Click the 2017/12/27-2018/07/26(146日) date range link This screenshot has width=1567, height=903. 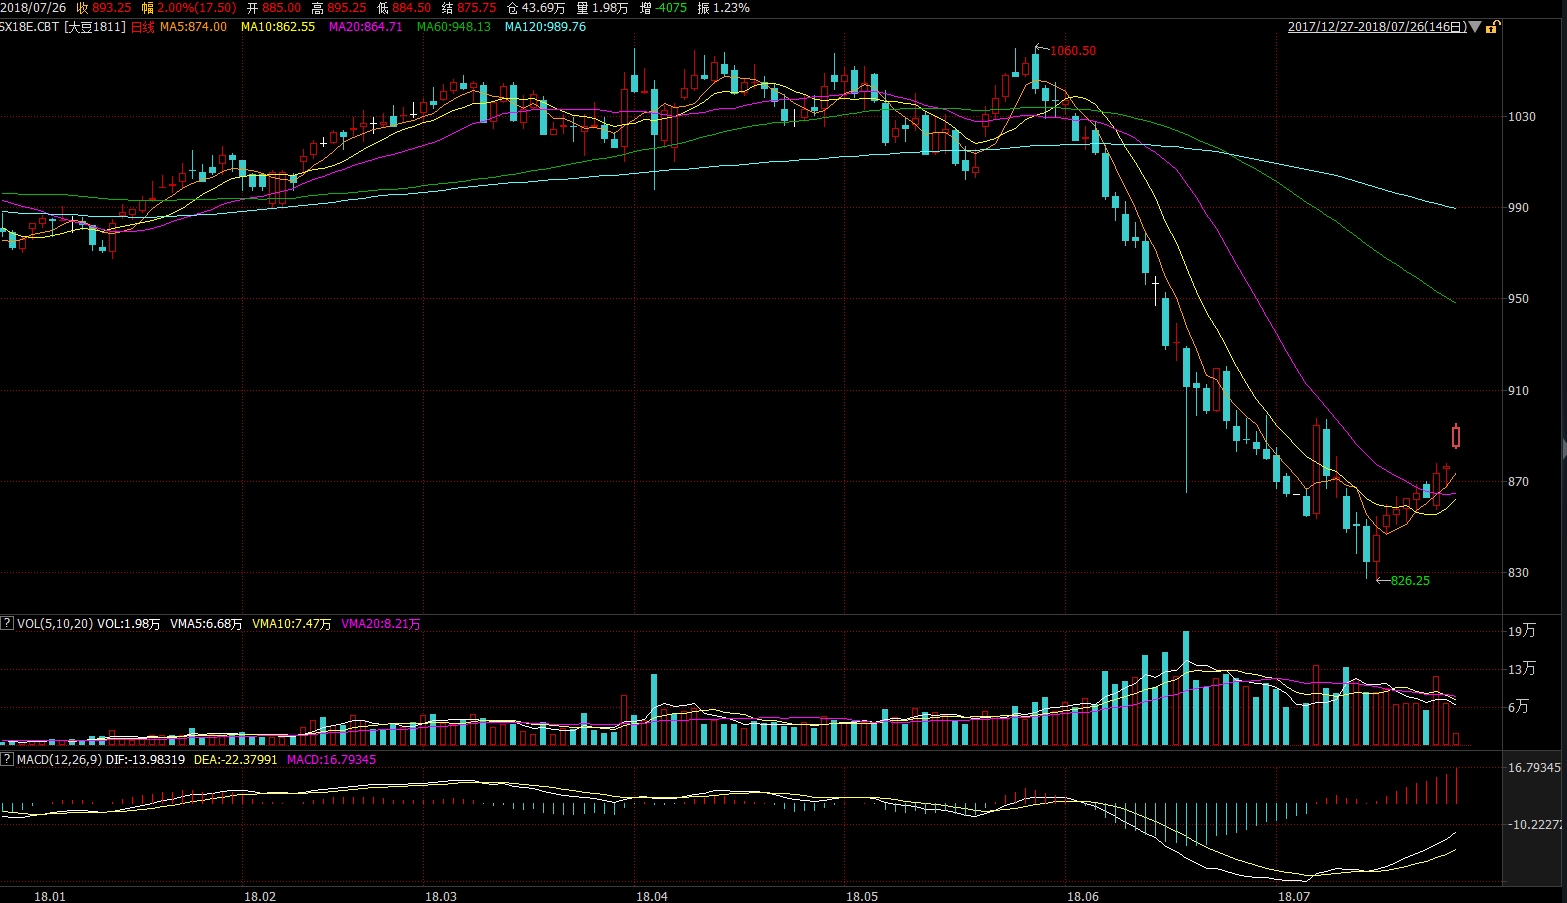pos(1377,27)
